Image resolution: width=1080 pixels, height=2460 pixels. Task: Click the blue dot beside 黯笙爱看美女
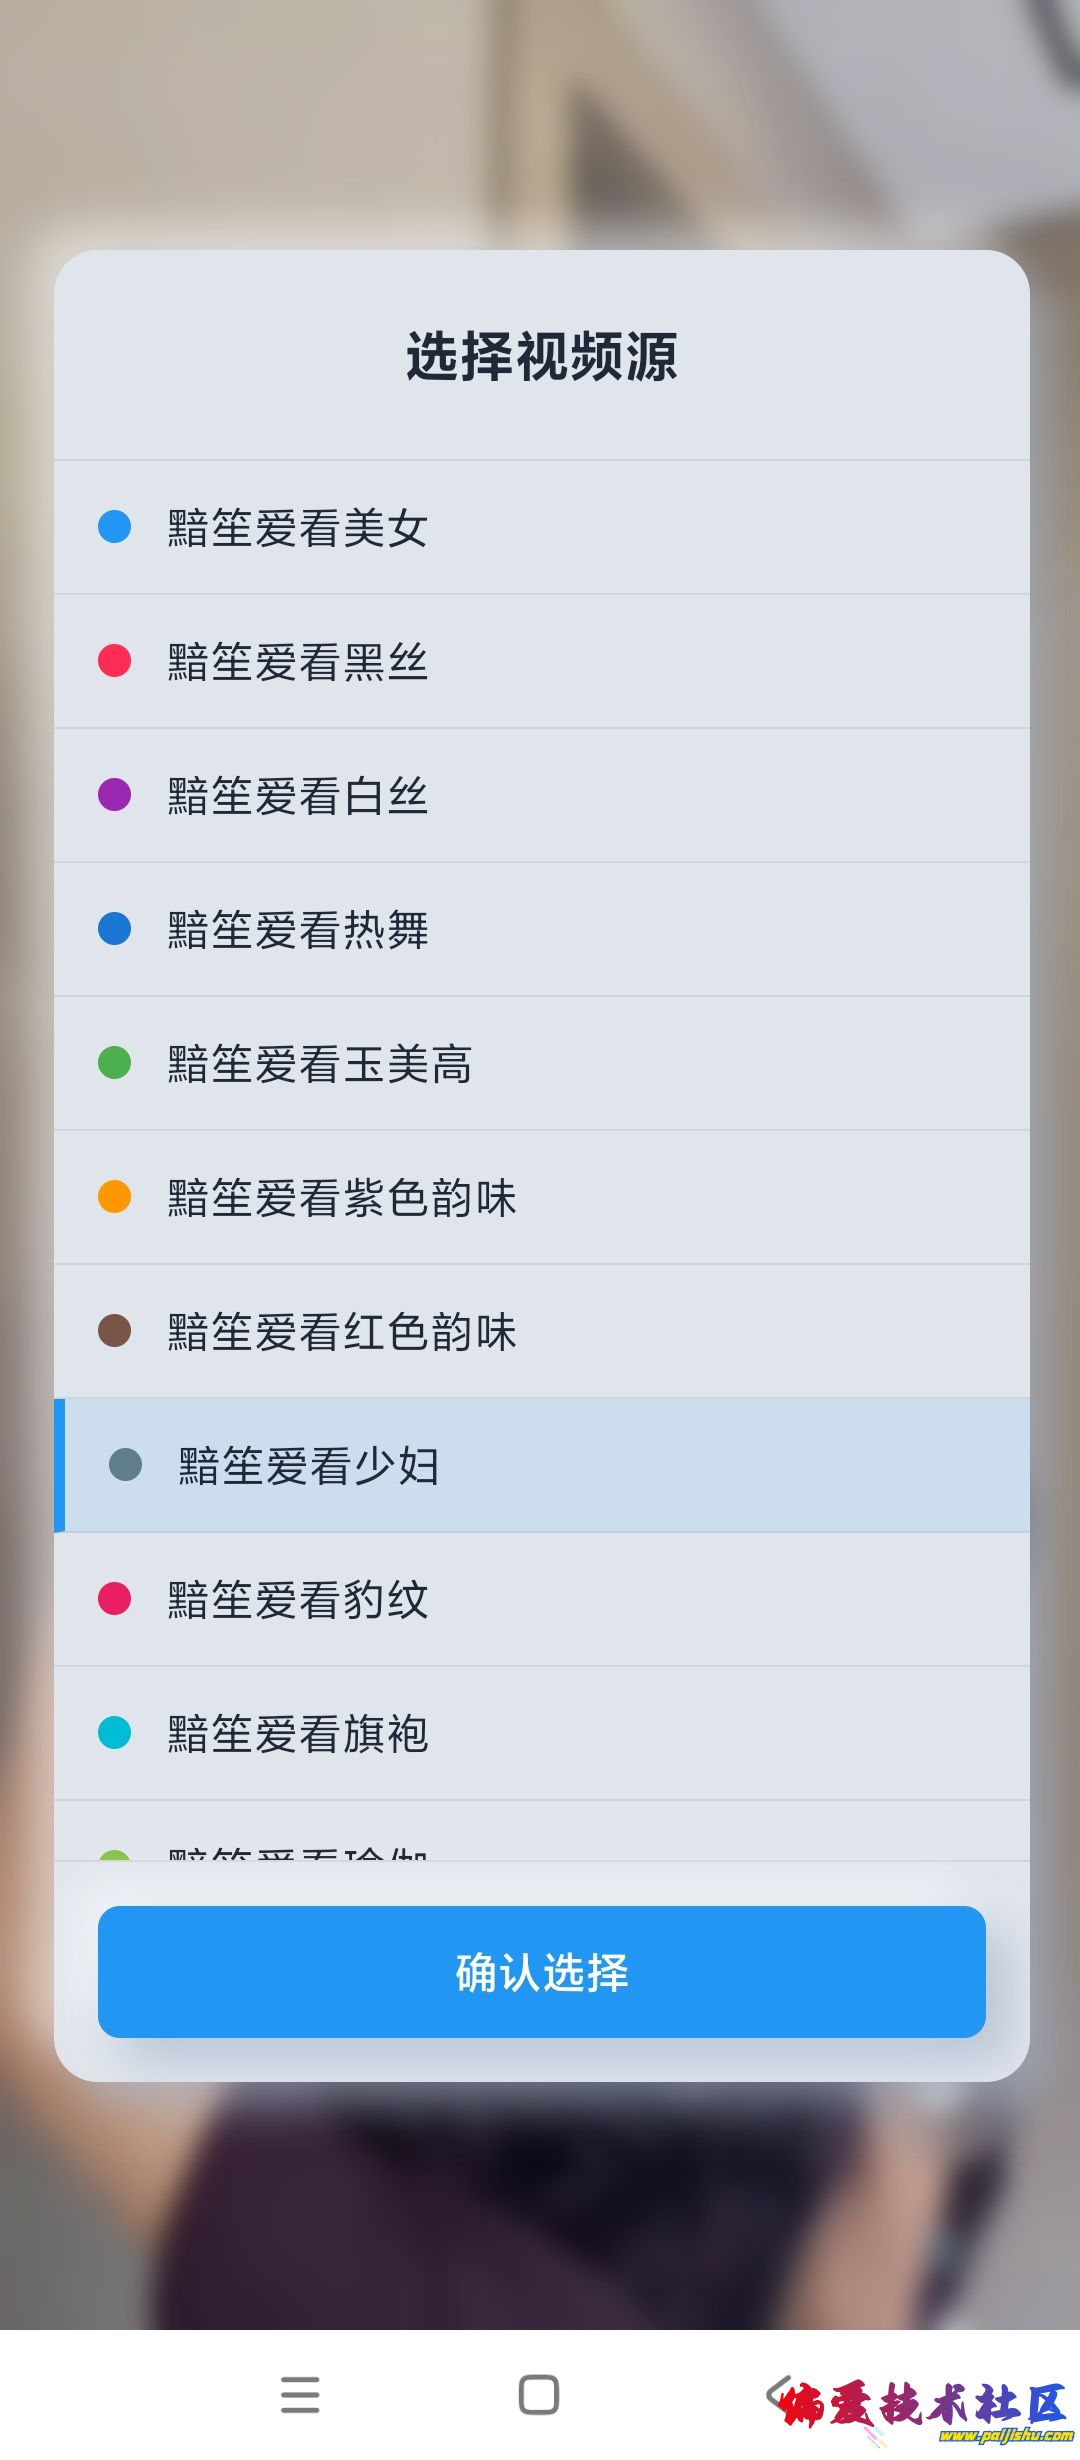click(x=115, y=527)
